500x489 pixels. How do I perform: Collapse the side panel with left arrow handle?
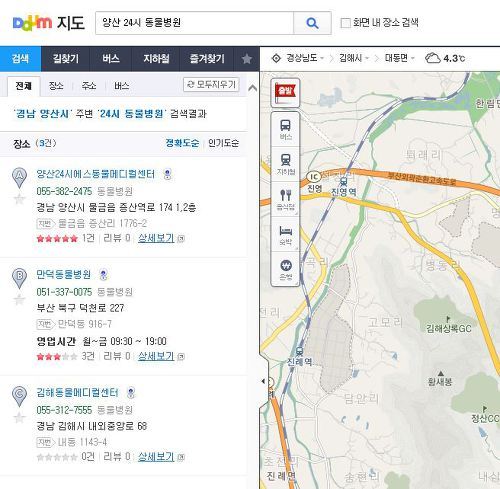click(263, 381)
